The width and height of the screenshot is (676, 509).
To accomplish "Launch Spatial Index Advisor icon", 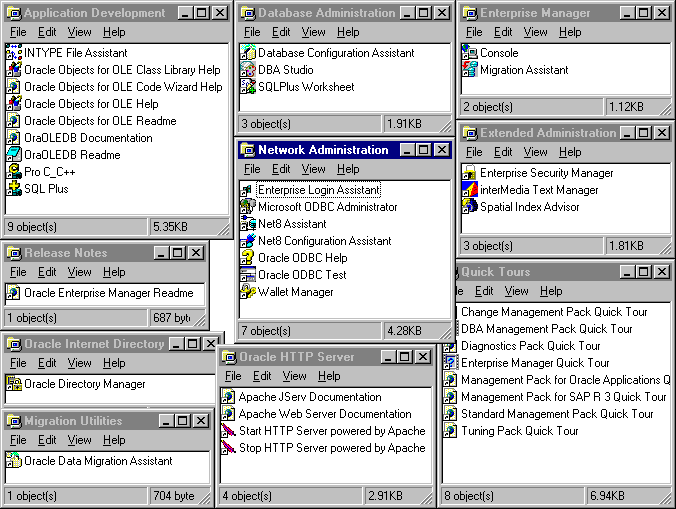I will 470,207.
